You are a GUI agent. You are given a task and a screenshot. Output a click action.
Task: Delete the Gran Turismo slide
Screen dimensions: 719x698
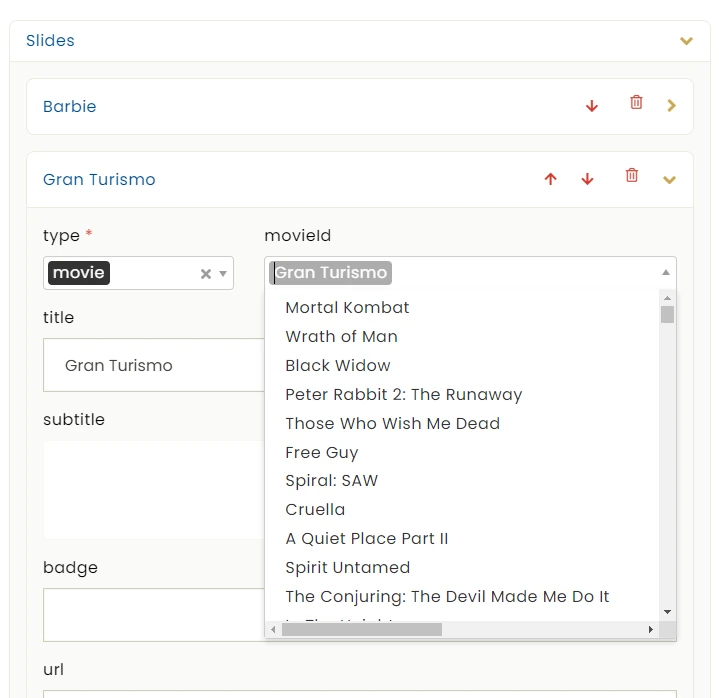coord(631,175)
